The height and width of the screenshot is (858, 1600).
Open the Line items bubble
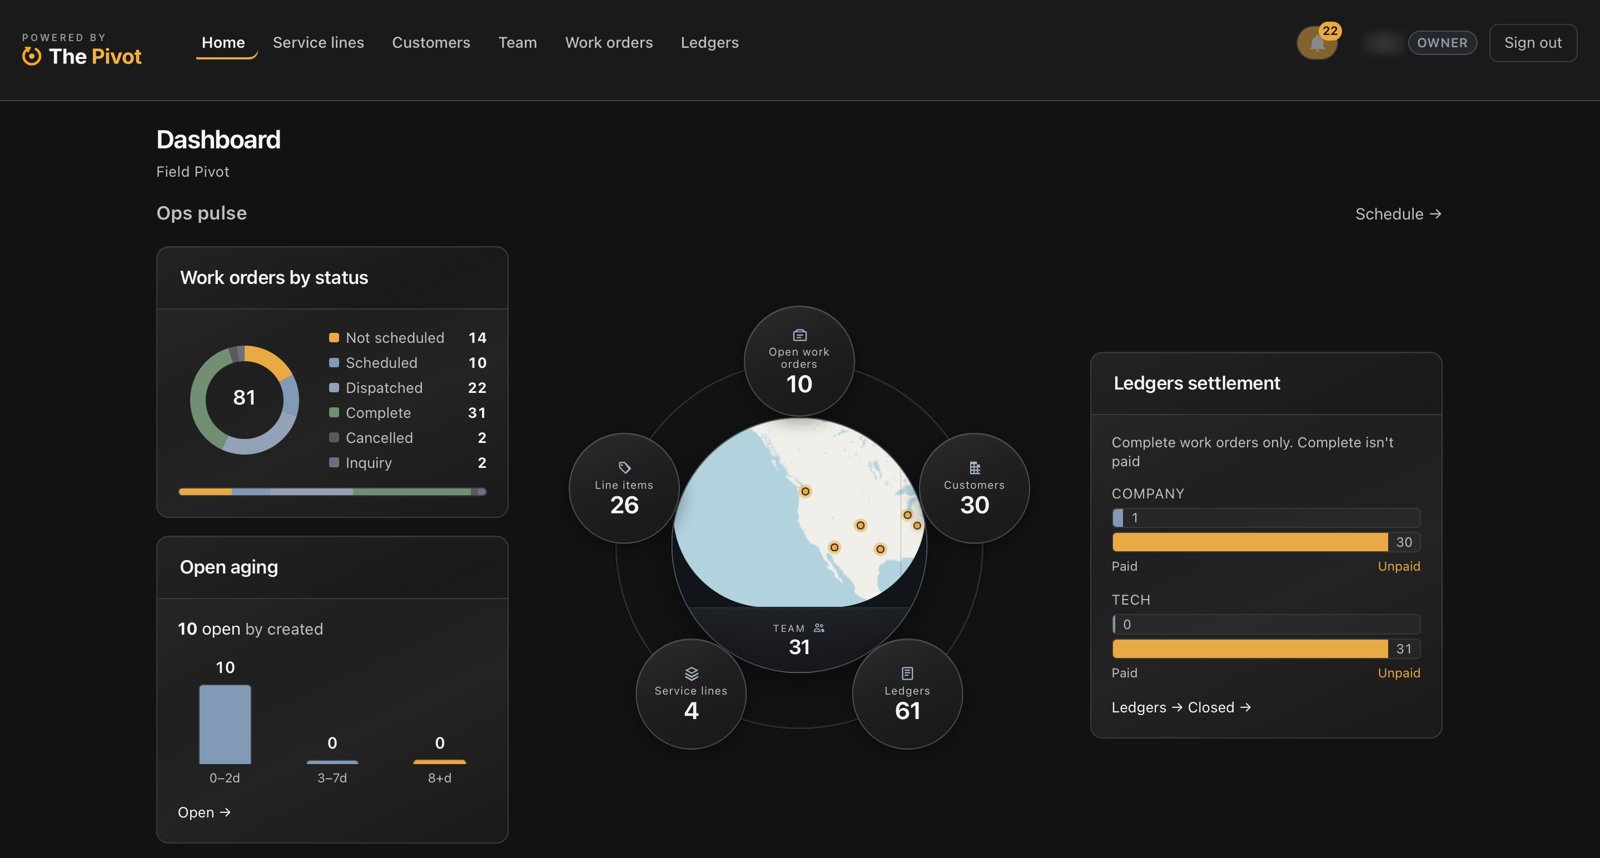coord(624,488)
